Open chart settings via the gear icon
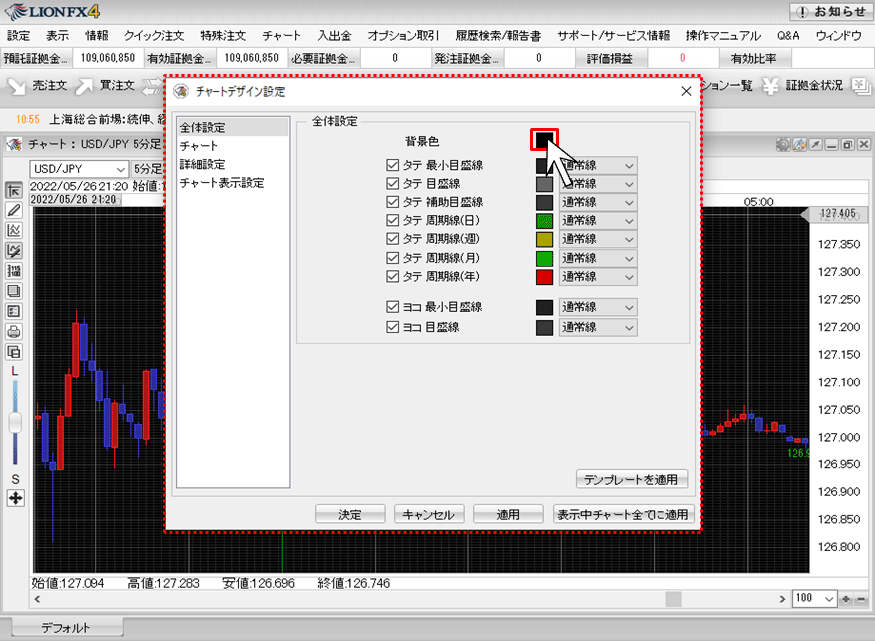The width and height of the screenshot is (875, 641). point(783,145)
